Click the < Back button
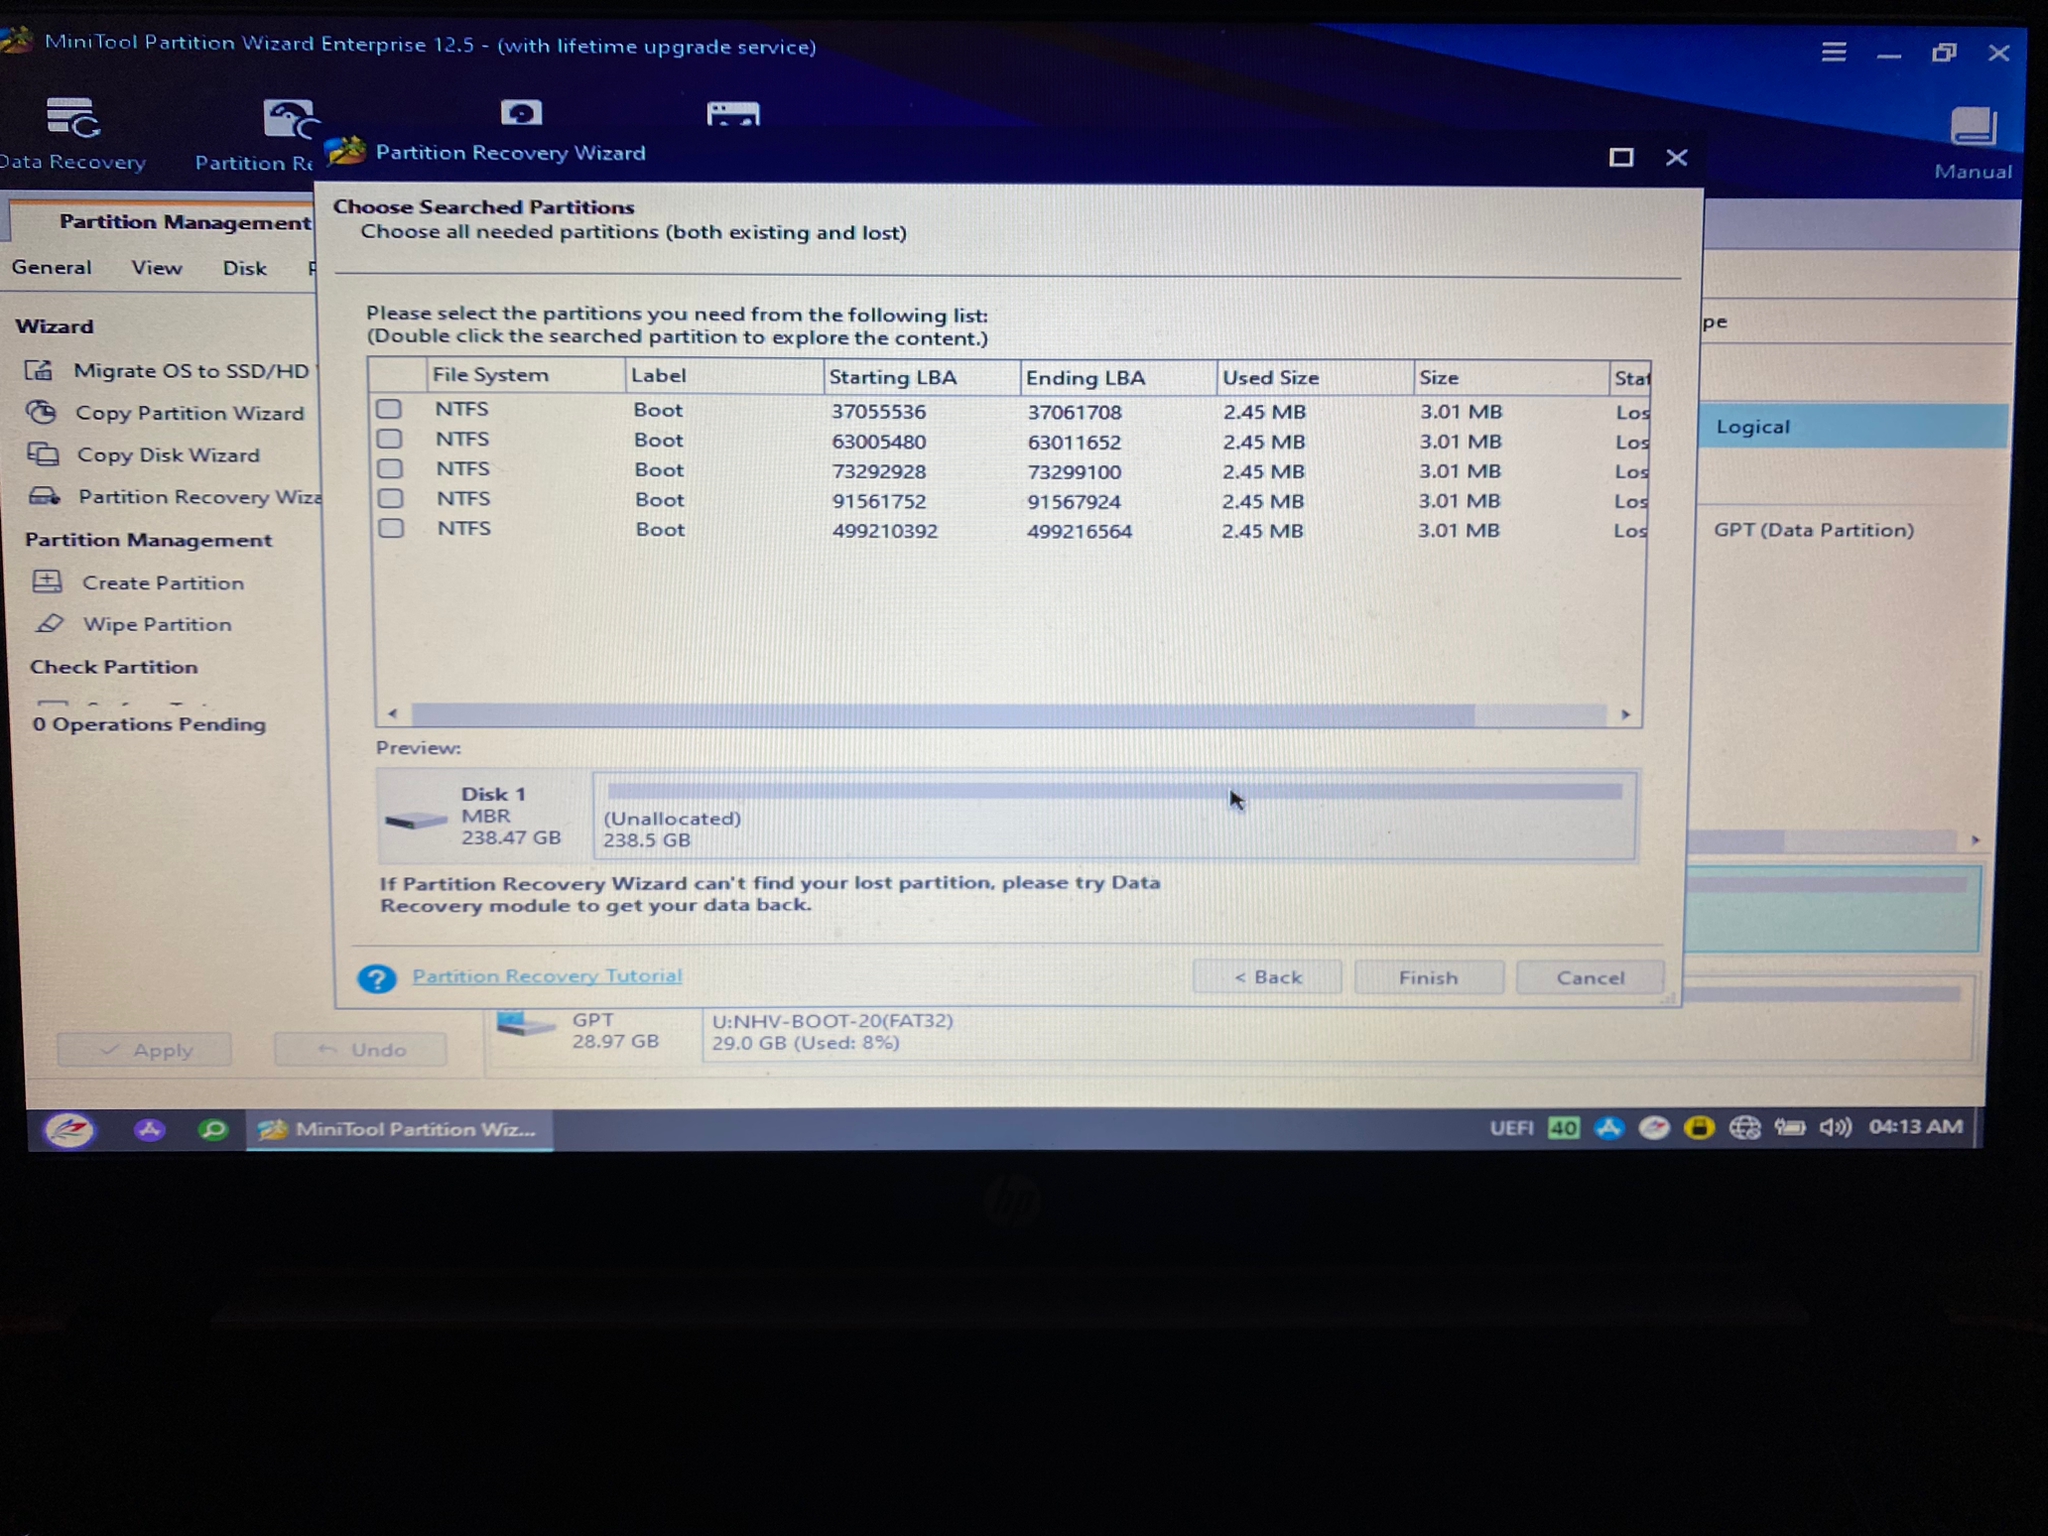Screen dimensions: 2048x1536 click(1267, 977)
